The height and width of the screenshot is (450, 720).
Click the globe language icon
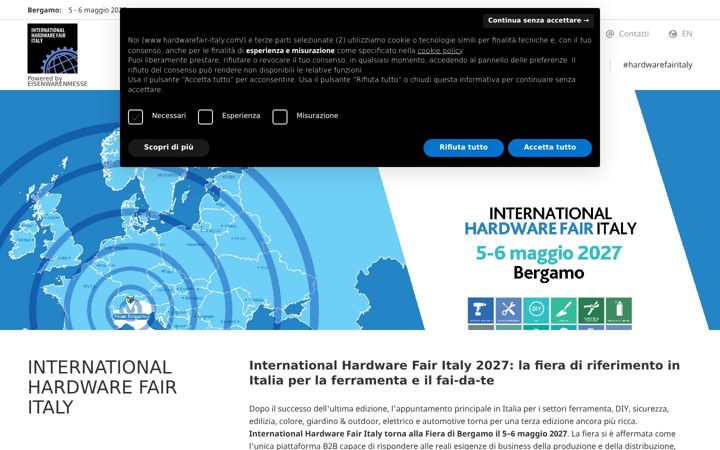click(673, 34)
